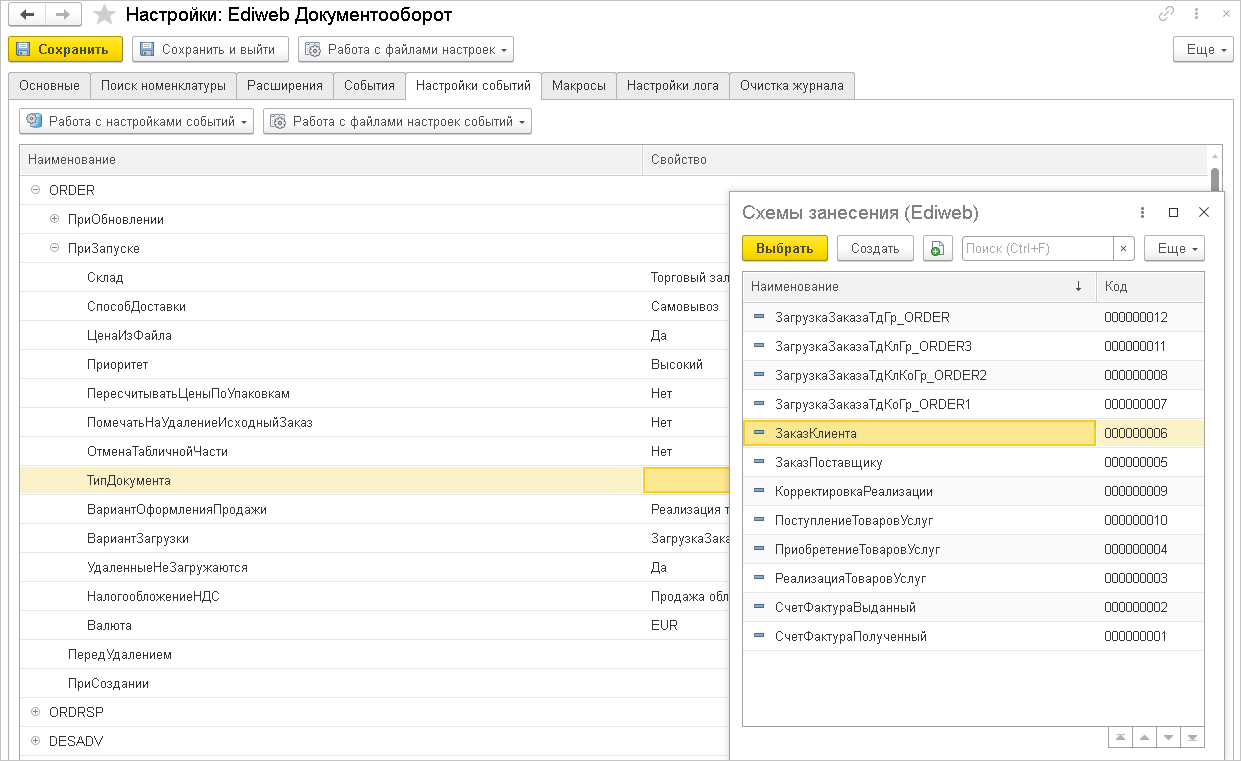This screenshot has width=1241, height=761.
Task: Jump to first row in list arrows
Action: [1121, 737]
